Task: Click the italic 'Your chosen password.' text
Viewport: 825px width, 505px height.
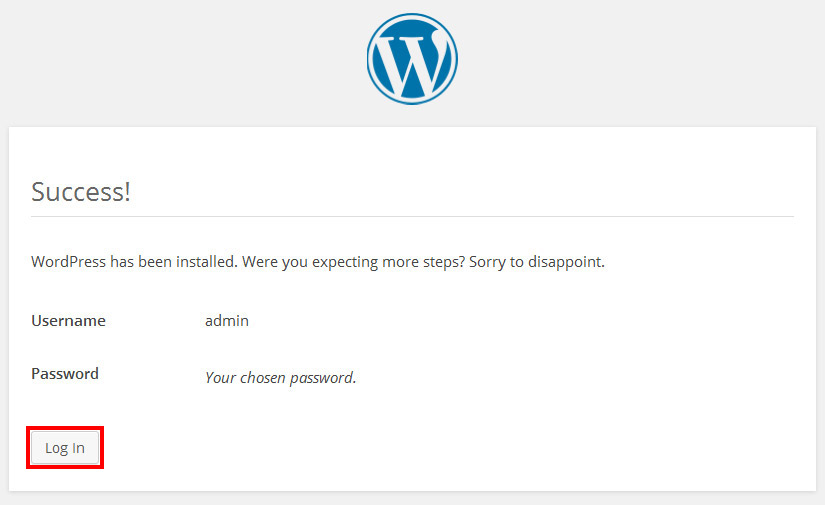Action: coord(280,378)
